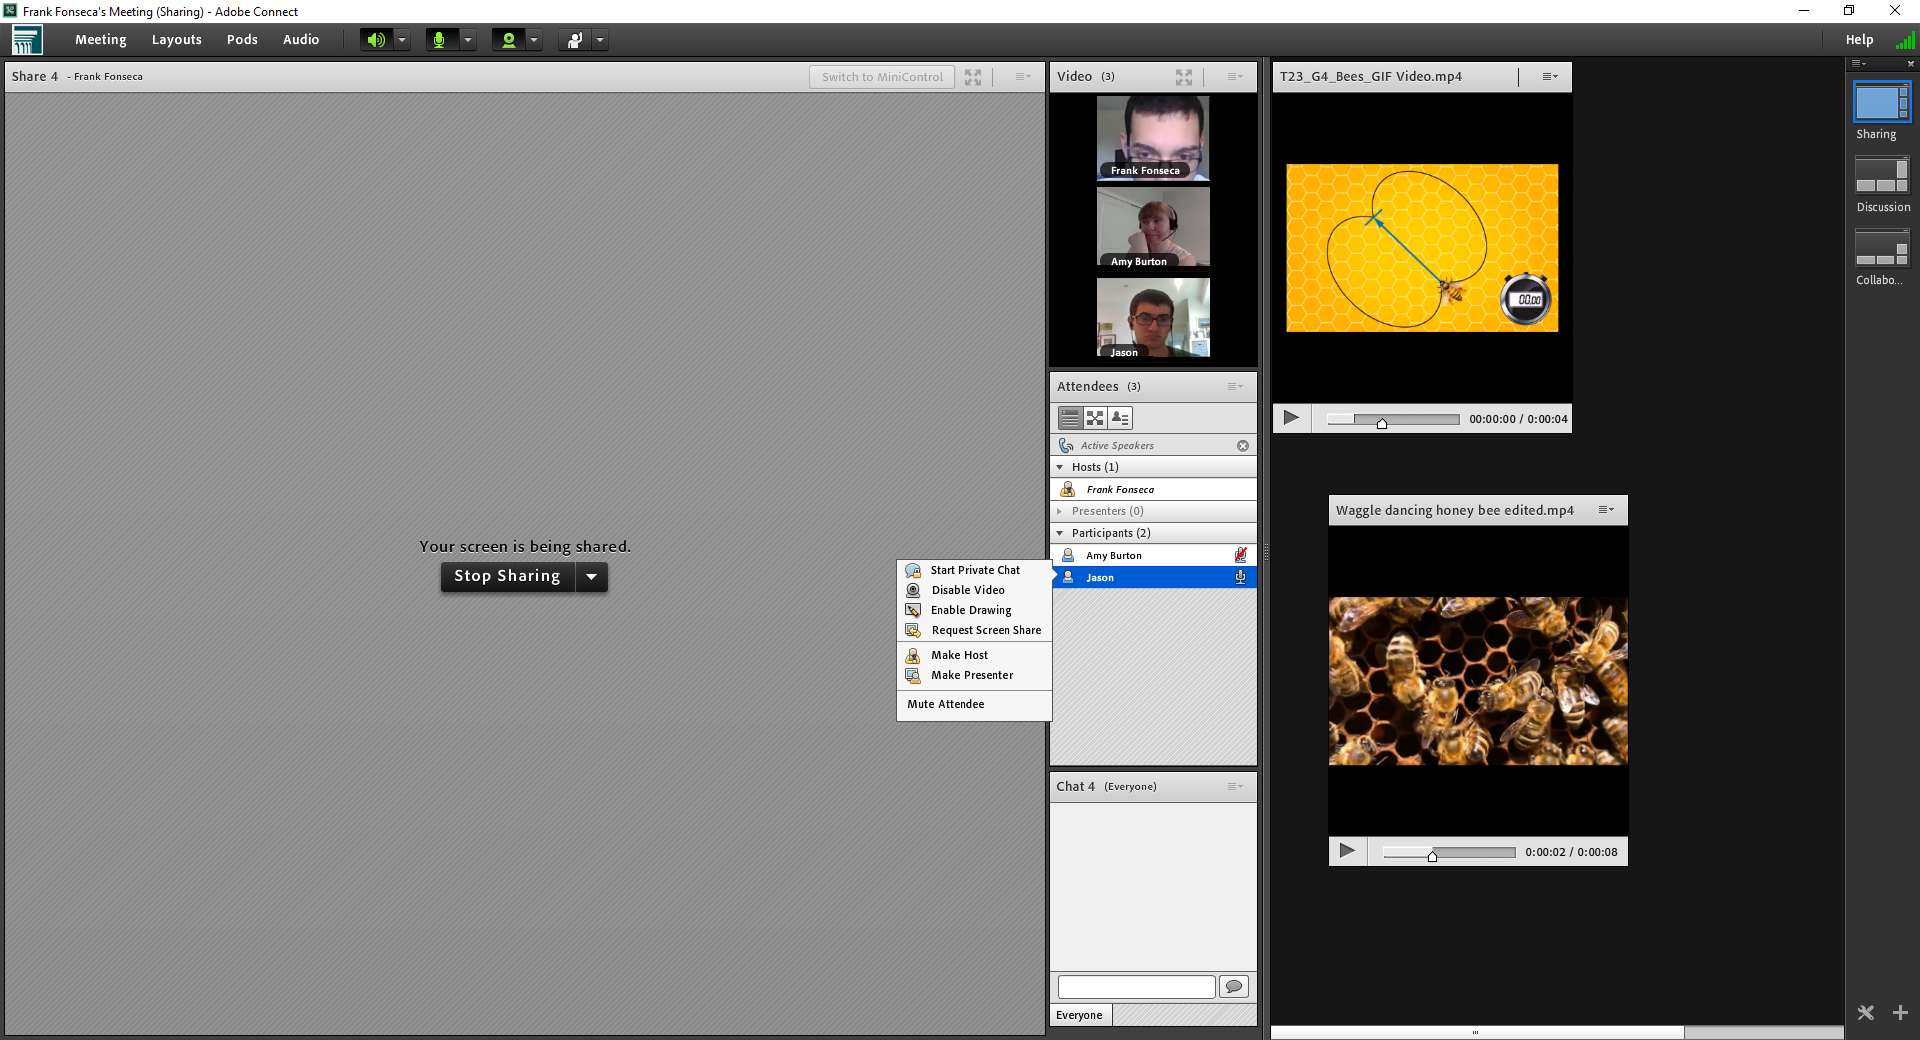Image resolution: width=1920 pixels, height=1040 pixels.
Task: Click Jason's microphone icon
Action: click(1241, 577)
